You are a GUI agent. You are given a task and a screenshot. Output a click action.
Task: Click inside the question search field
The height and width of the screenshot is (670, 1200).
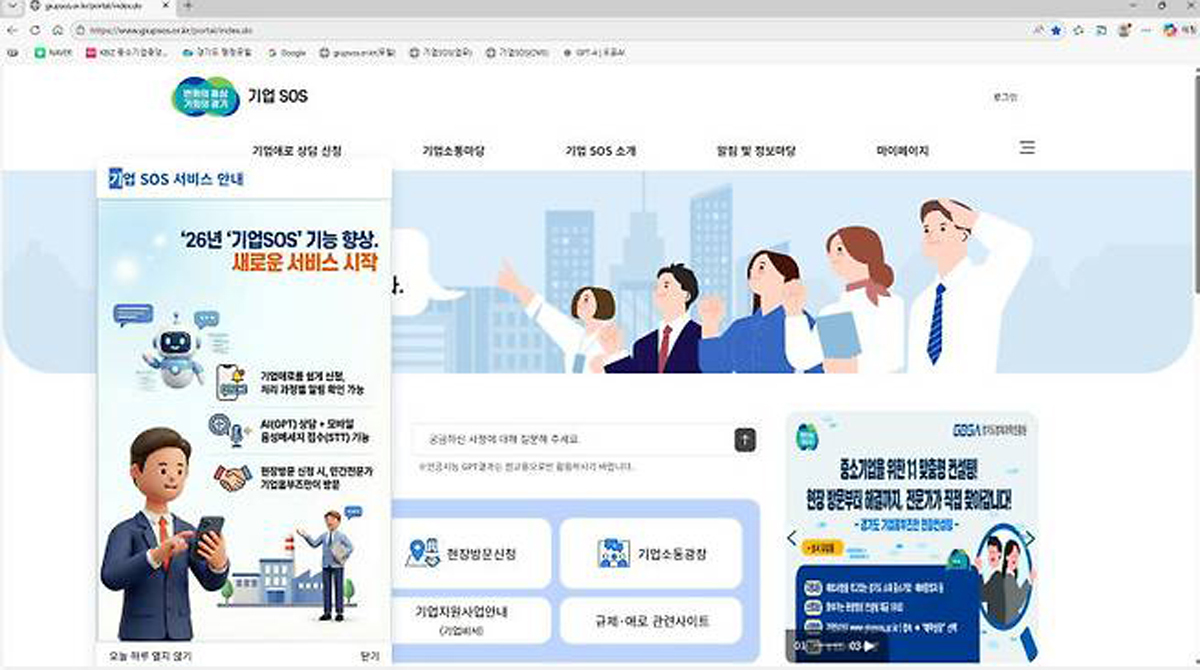pos(560,438)
